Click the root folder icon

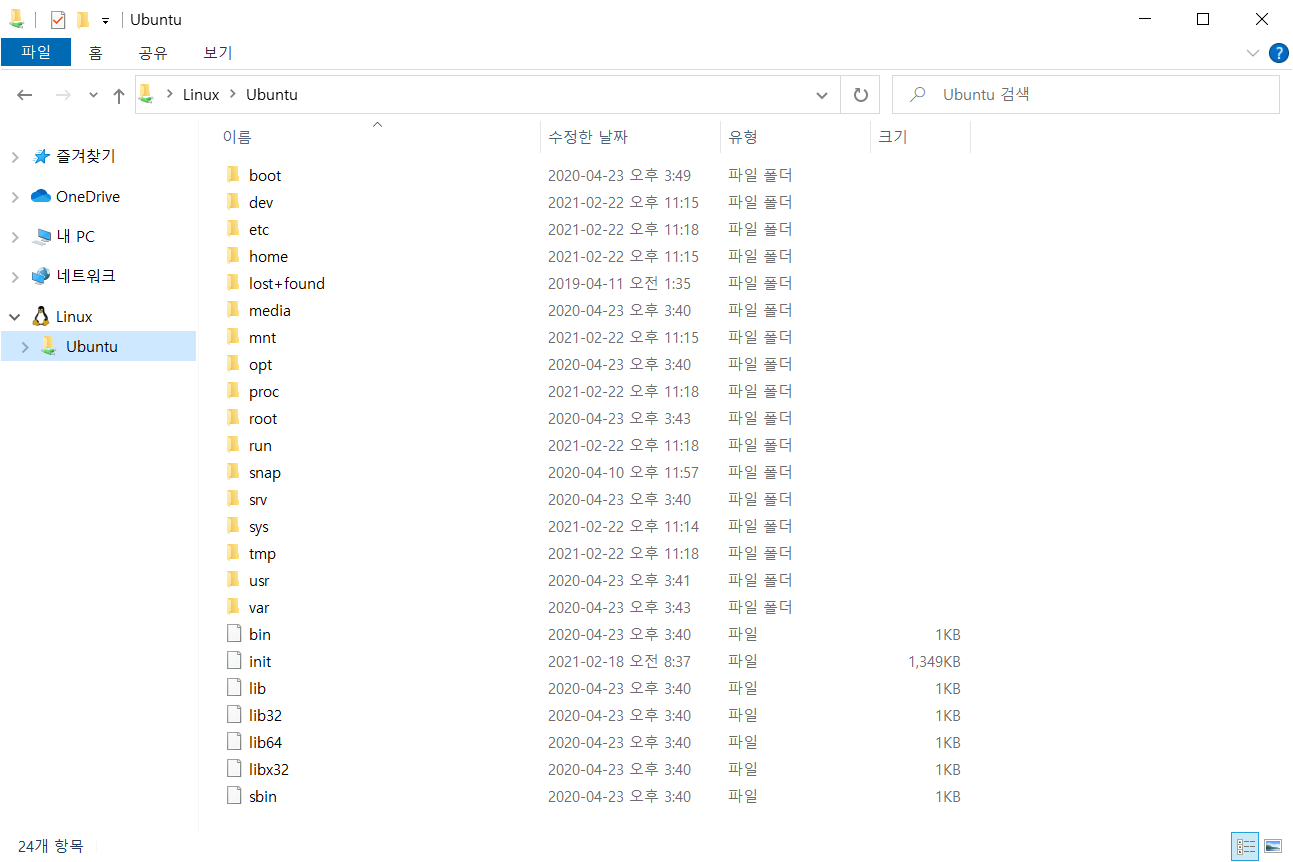233,418
